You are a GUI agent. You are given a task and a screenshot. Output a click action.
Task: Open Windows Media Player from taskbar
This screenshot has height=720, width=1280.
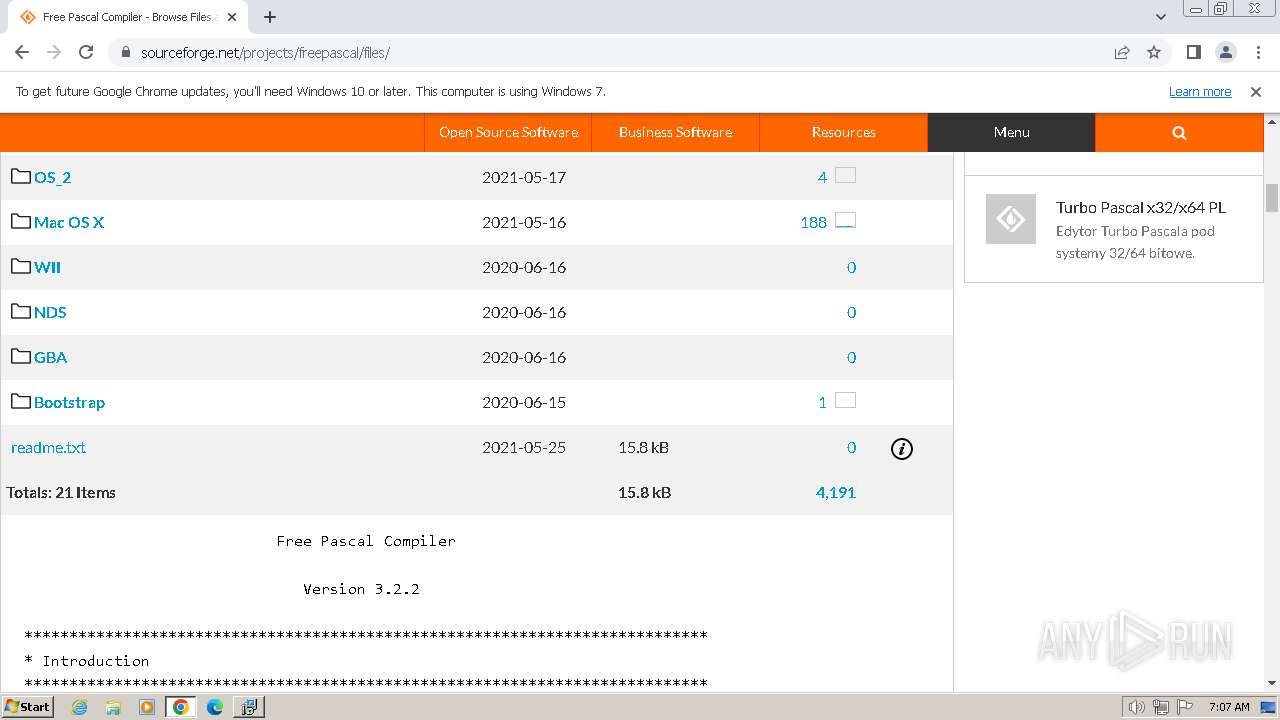(147, 707)
